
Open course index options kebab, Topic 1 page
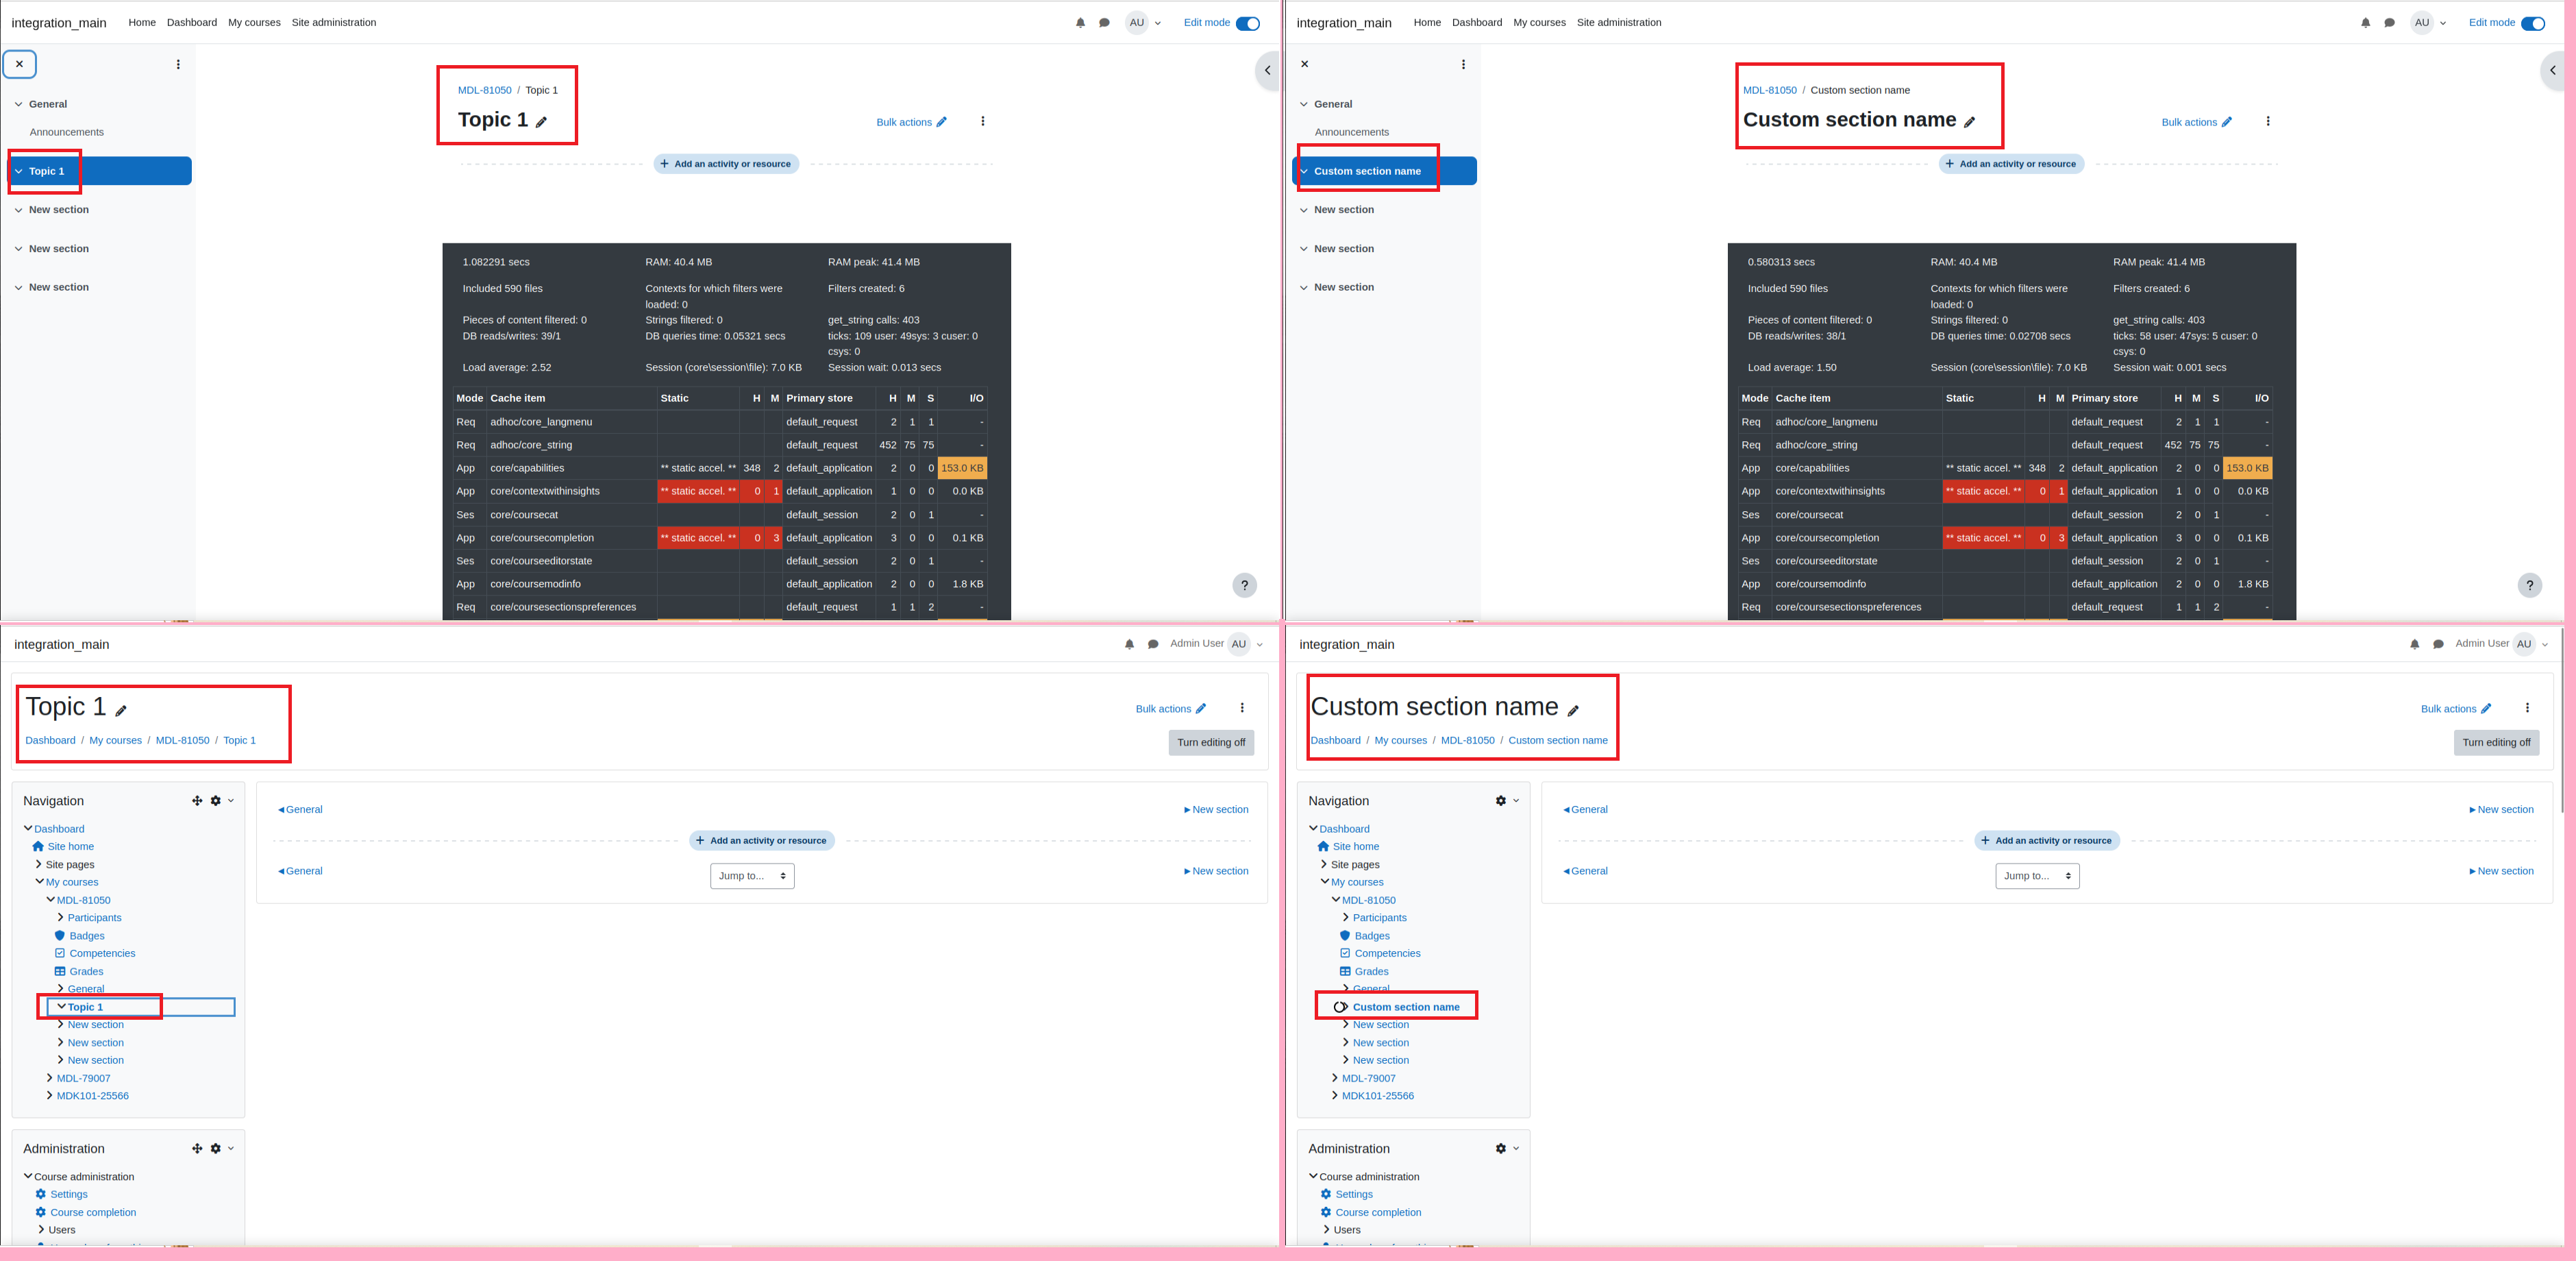tap(178, 64)
